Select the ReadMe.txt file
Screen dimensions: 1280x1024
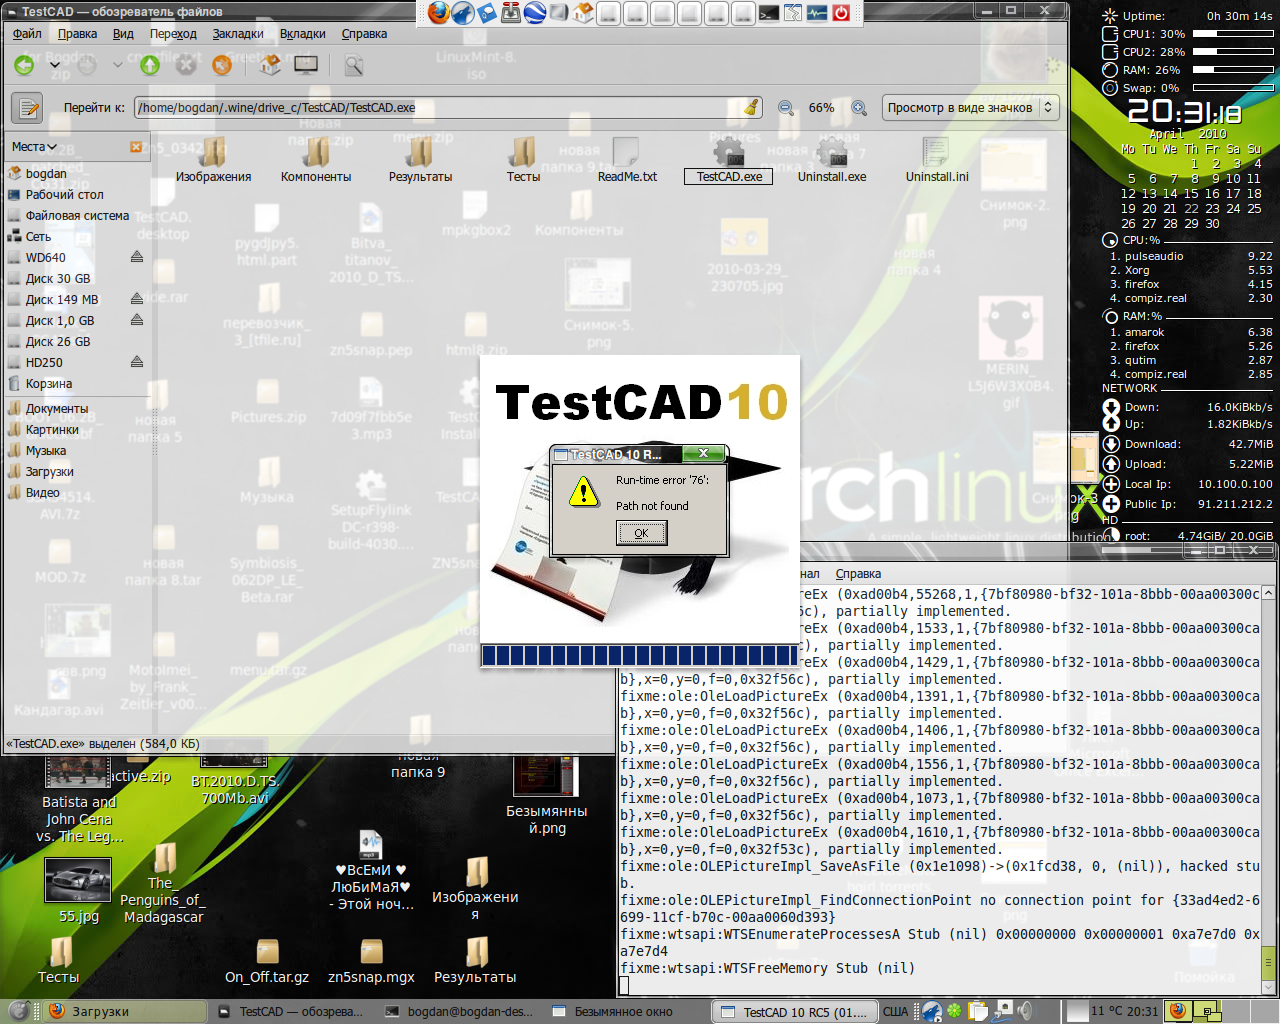(627, 161)
